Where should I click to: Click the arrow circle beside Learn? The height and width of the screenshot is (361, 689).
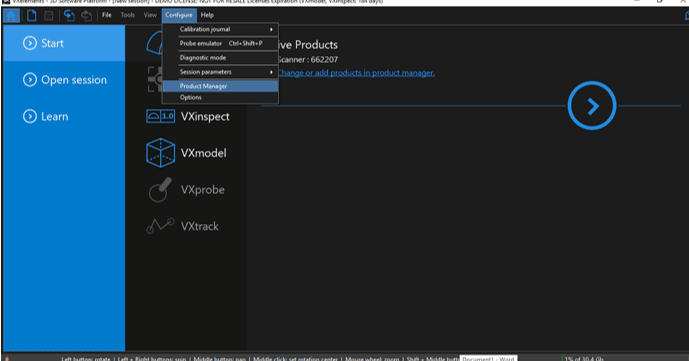(x=30, y=116)
